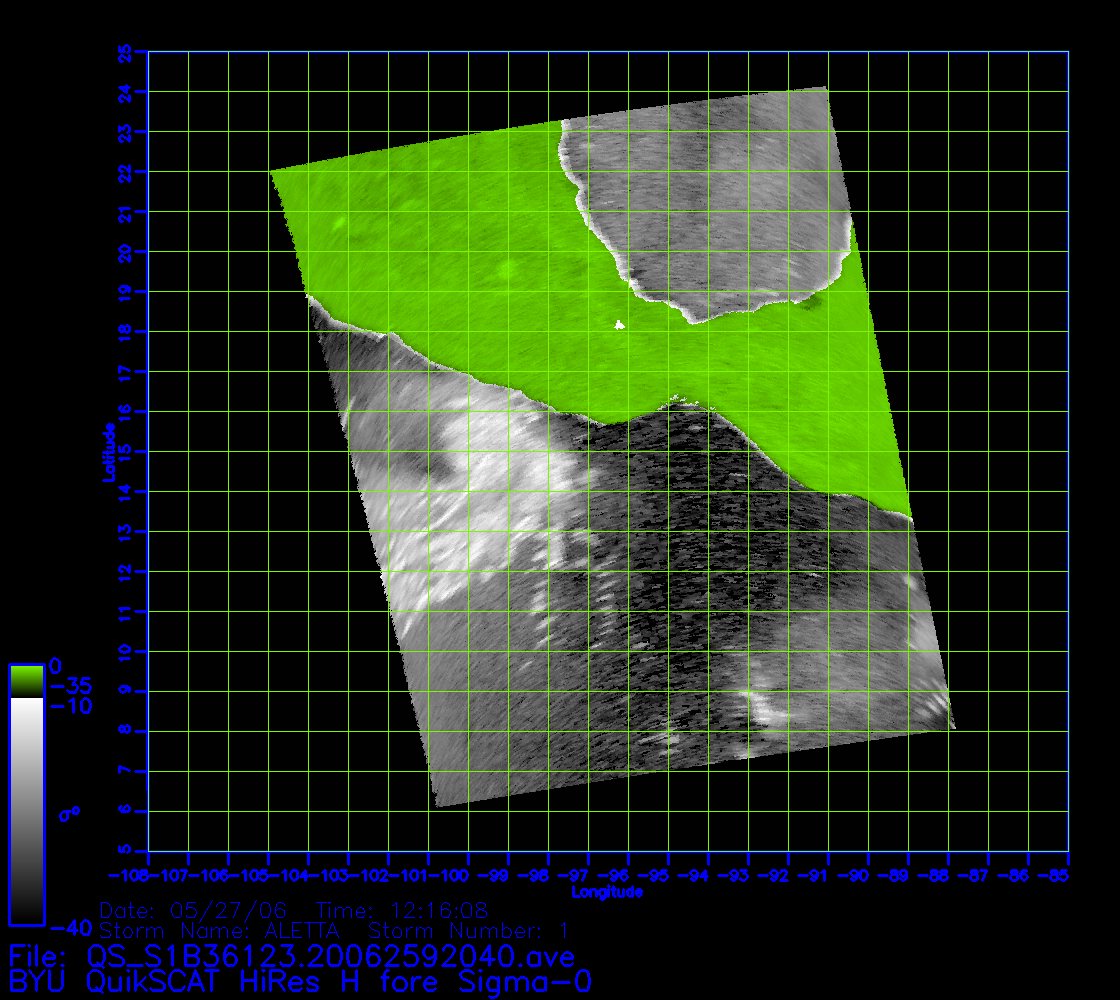Click the file name QS_S1B36123.20062592040.ave
Viewport: 1120px width, 1000px height.
point(330,957)
